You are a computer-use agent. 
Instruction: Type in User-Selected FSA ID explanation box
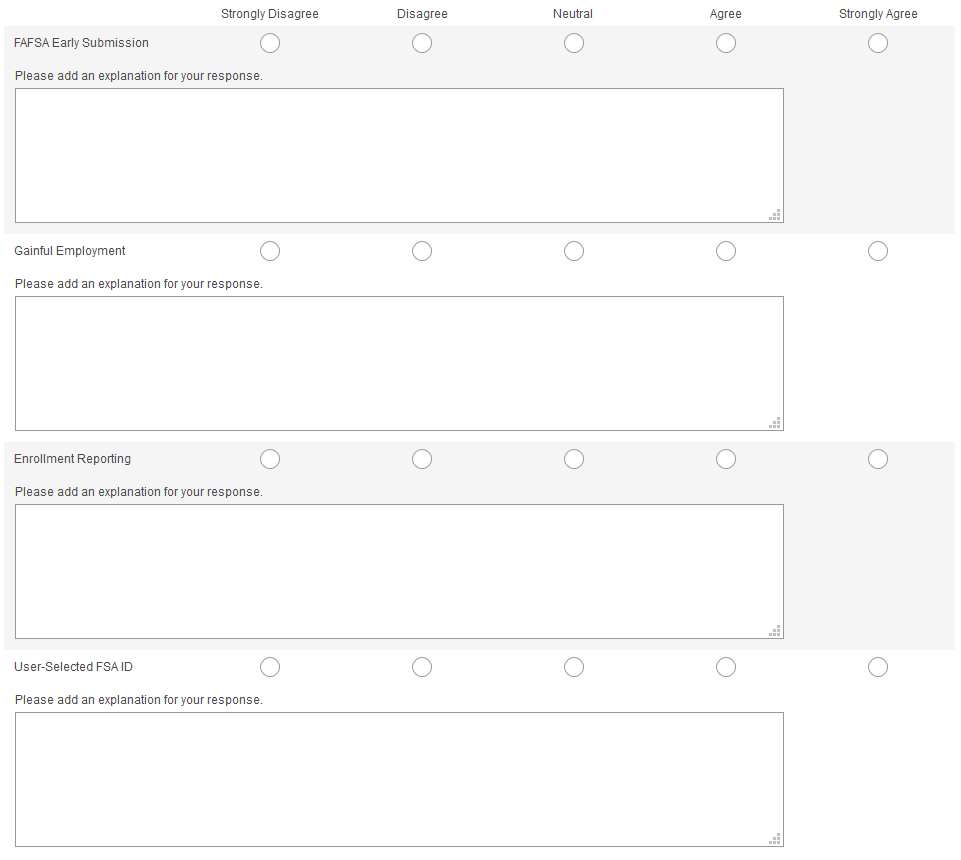click(399, 779)
